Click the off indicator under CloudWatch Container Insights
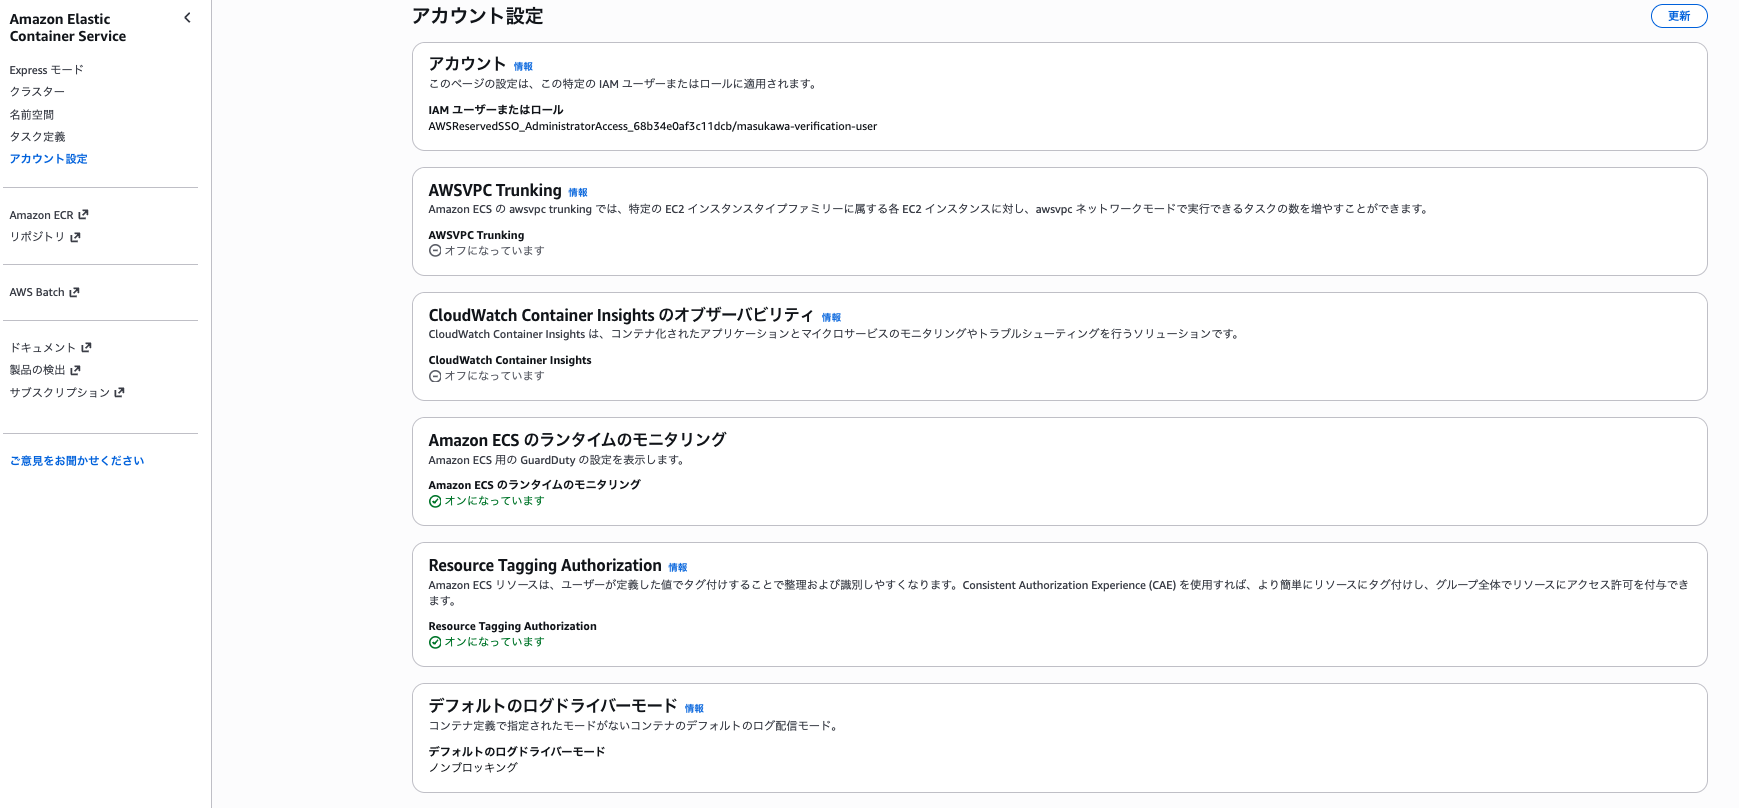The image size is (1739, 808). coord(491,375)
